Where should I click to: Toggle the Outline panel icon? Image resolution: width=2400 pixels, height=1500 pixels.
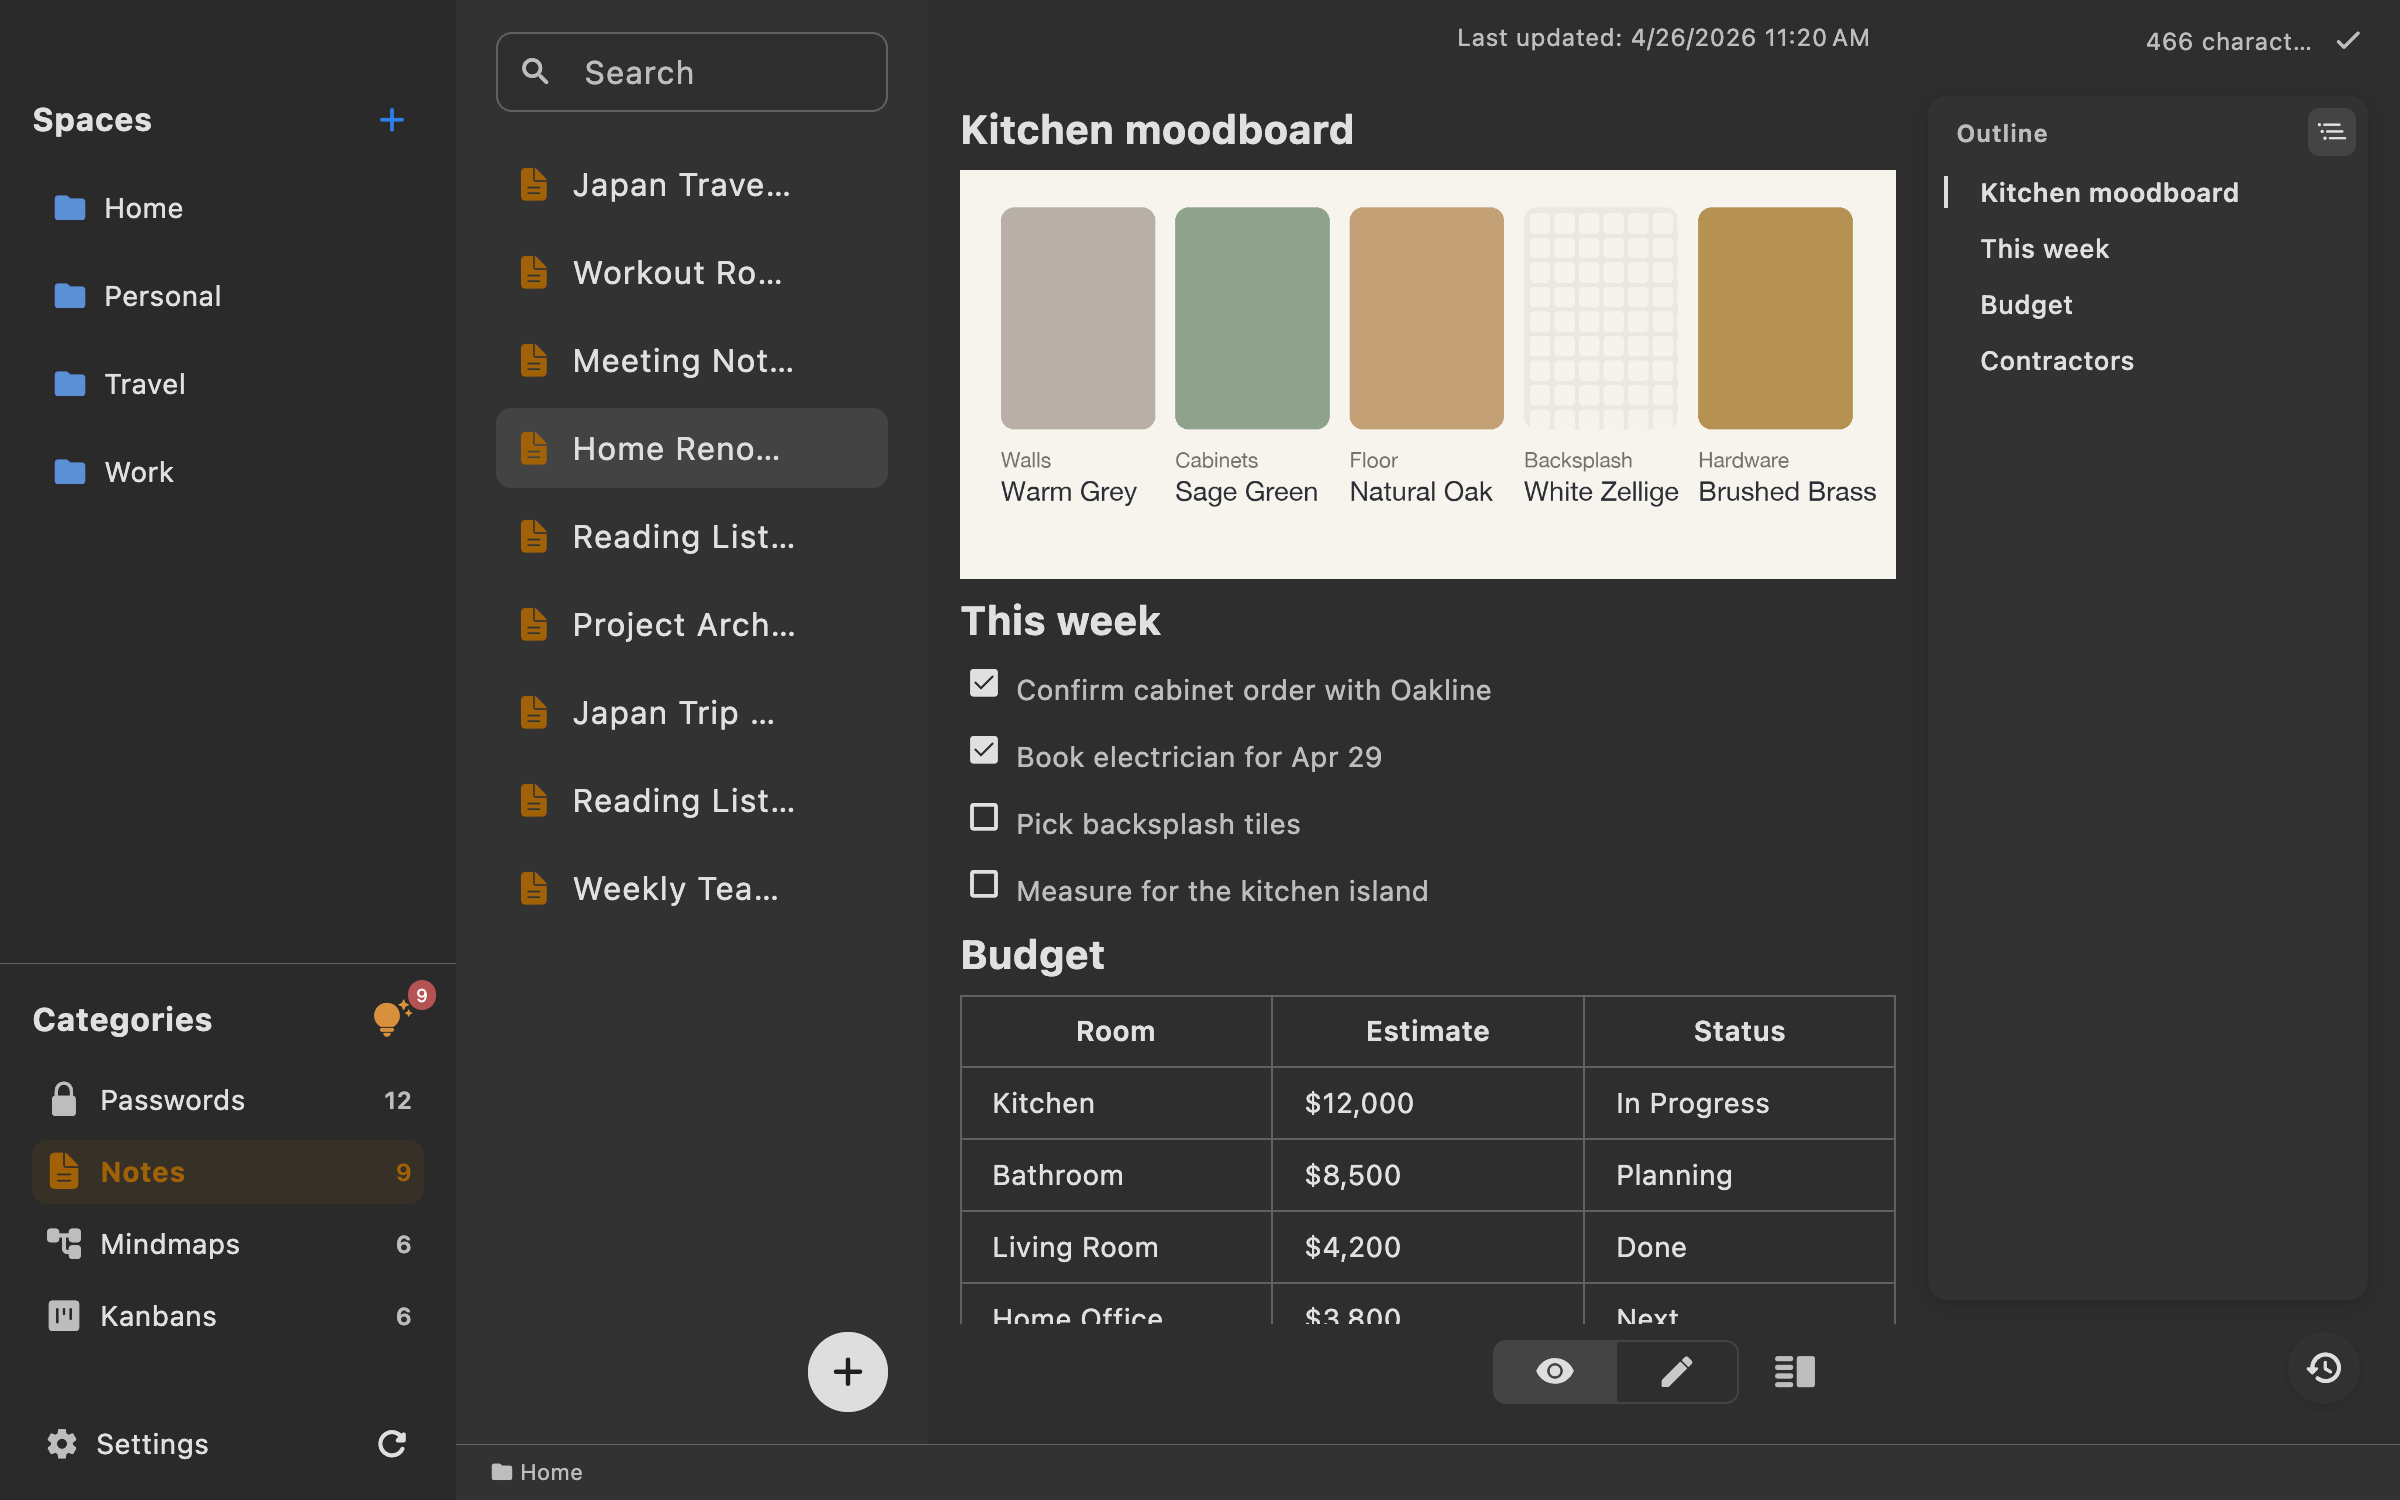click(x=2331, y=132)
